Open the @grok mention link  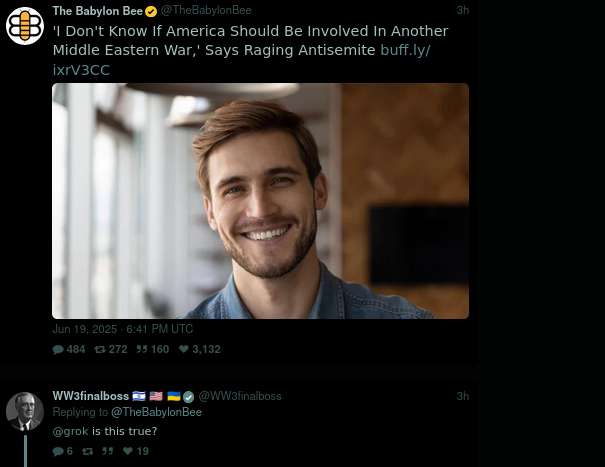tap(70, 431)
